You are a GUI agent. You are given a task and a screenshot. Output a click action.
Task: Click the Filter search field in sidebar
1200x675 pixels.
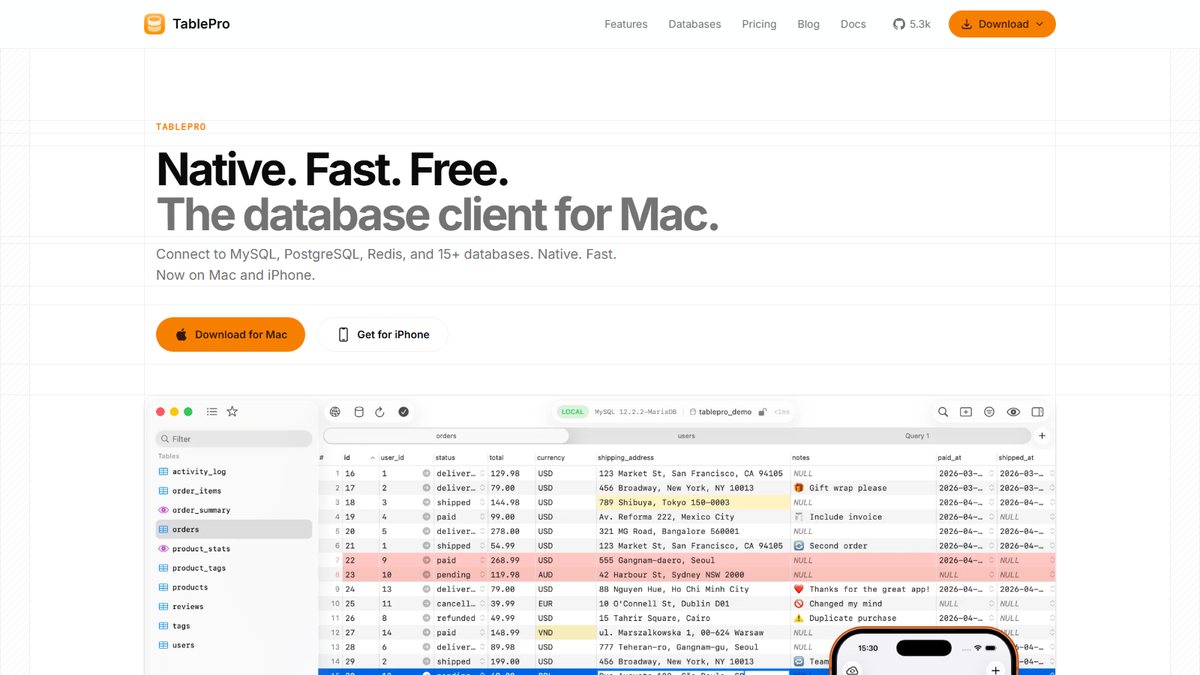234,438
